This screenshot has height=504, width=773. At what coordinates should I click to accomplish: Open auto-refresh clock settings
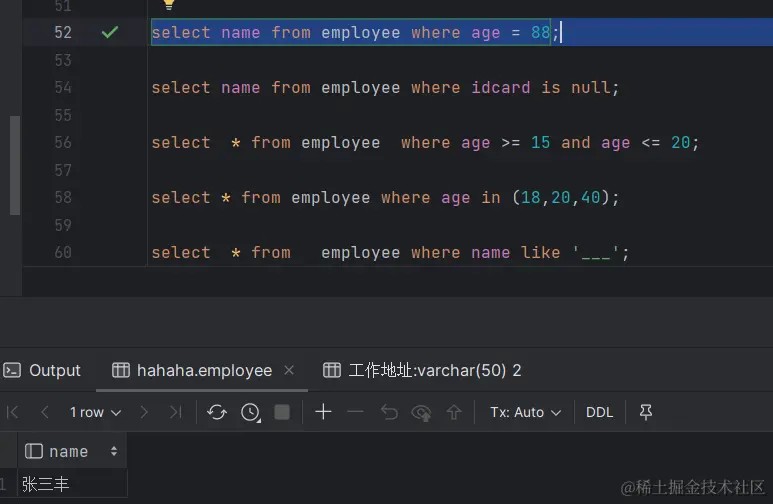(x=250, y=412)
